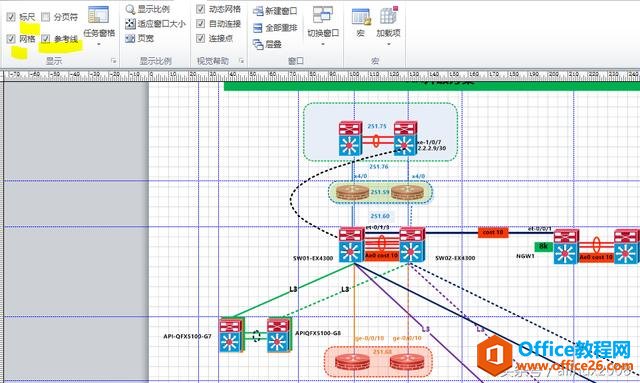Screen dimensions: 640x383
Task: Select the 'API-QFX5100-G7' text label
Action: (x=187, y=336)
